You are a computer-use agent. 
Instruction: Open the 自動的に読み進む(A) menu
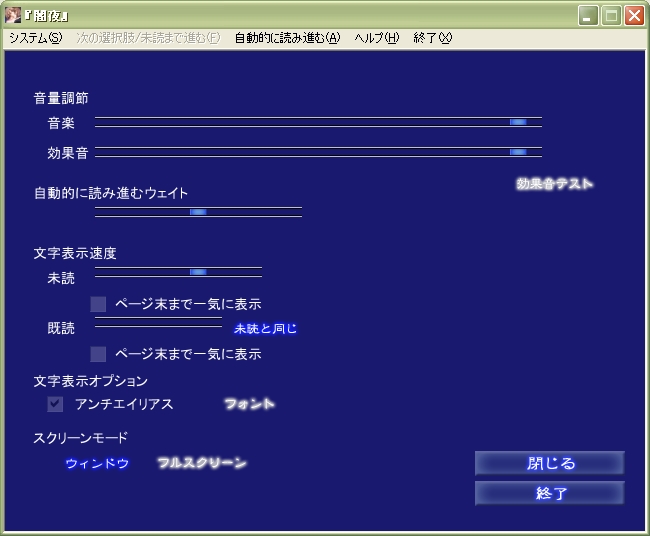pyautogui.click(x=287, y=38)
